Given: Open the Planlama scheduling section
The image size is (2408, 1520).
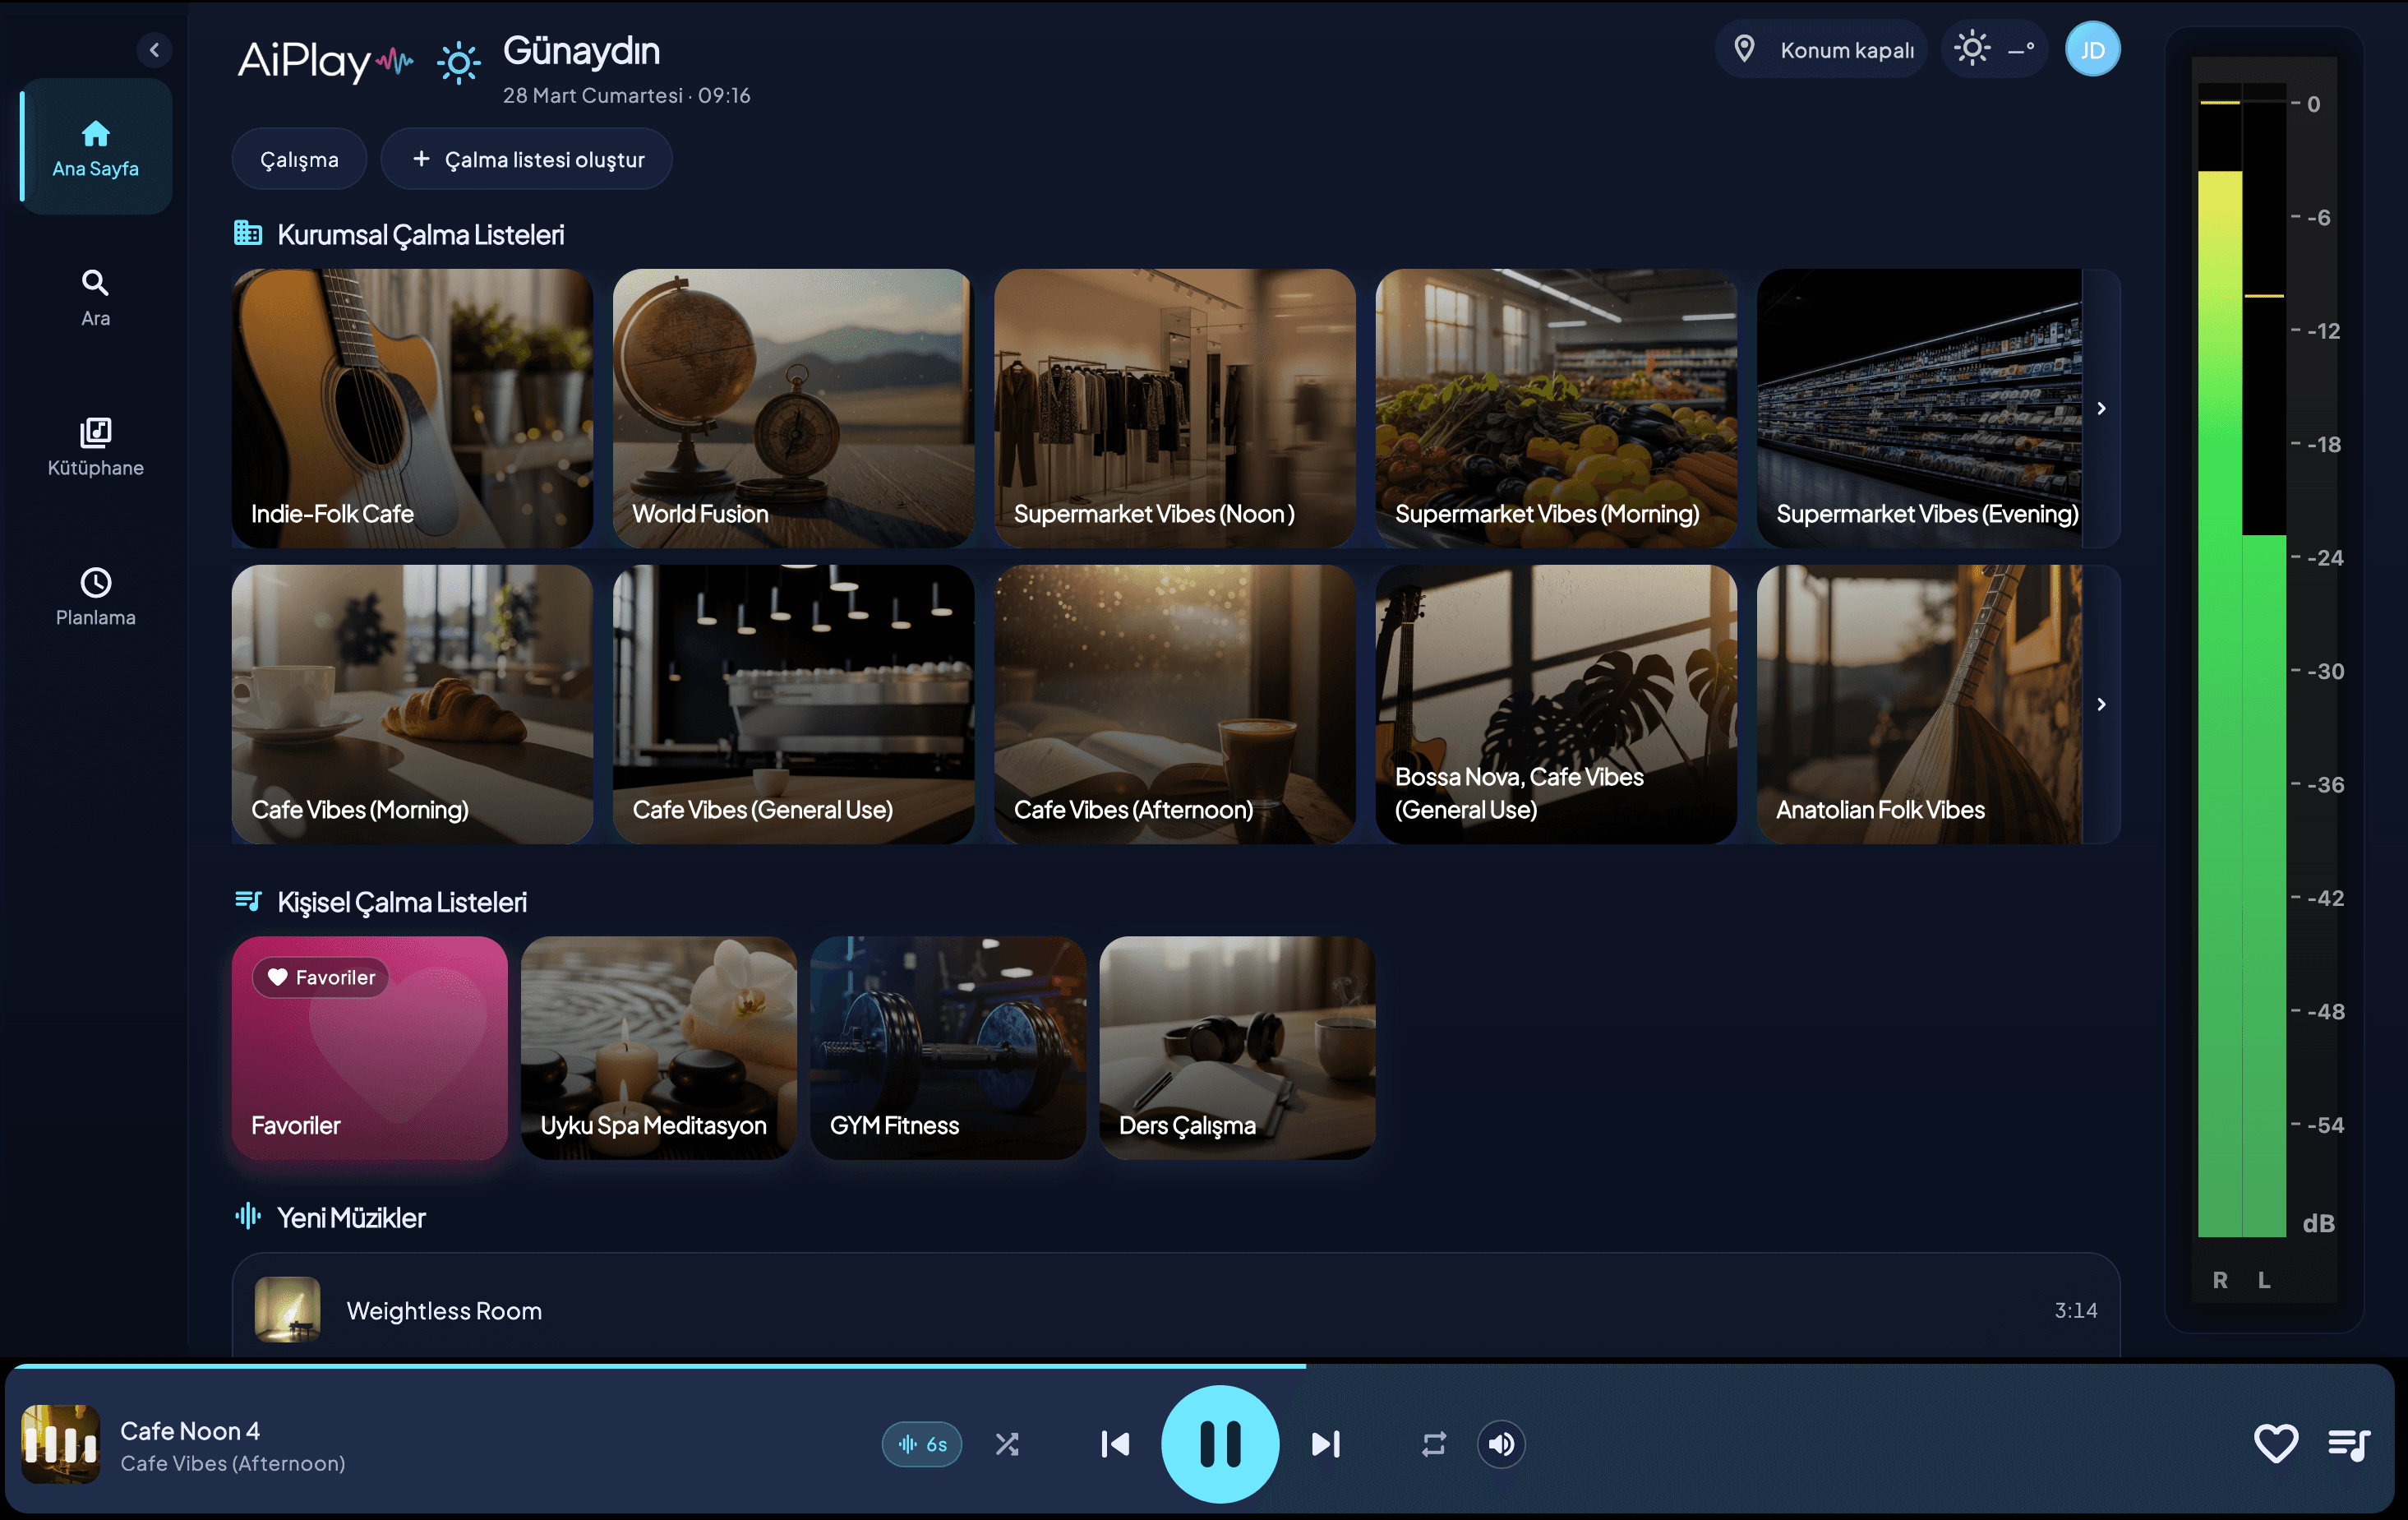Looking at the screenshot, I should coord(95,597).
